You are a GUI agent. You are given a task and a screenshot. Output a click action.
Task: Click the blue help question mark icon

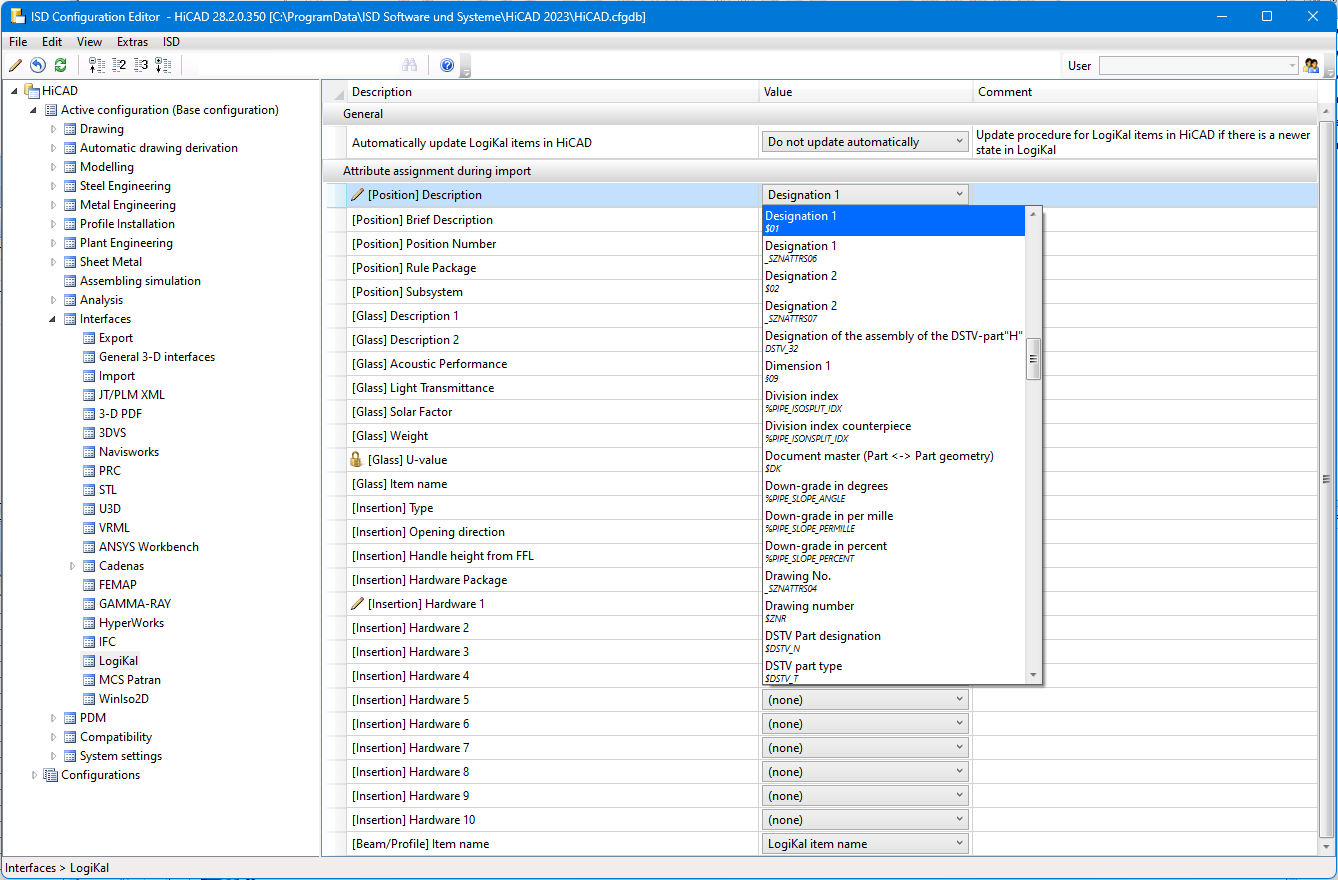coord(447,65)
